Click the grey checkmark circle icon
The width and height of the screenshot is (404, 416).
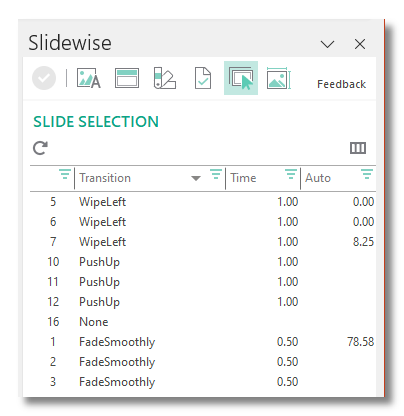tap(44, 78)
